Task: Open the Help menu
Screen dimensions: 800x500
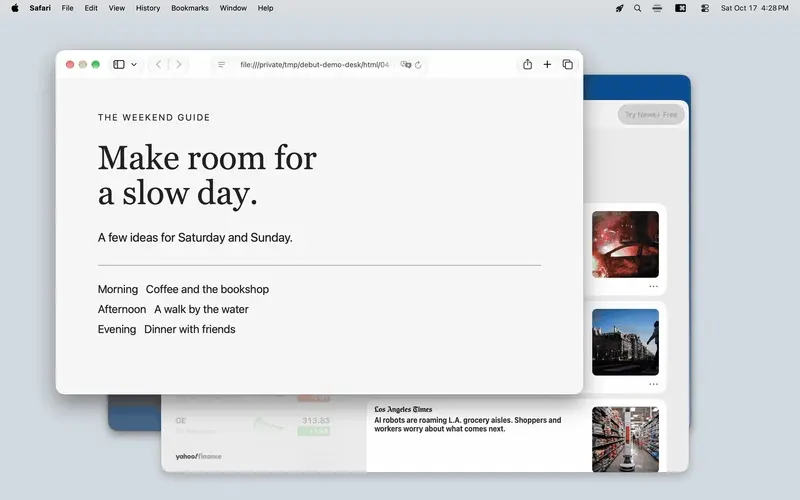Action: click(265, 8)
